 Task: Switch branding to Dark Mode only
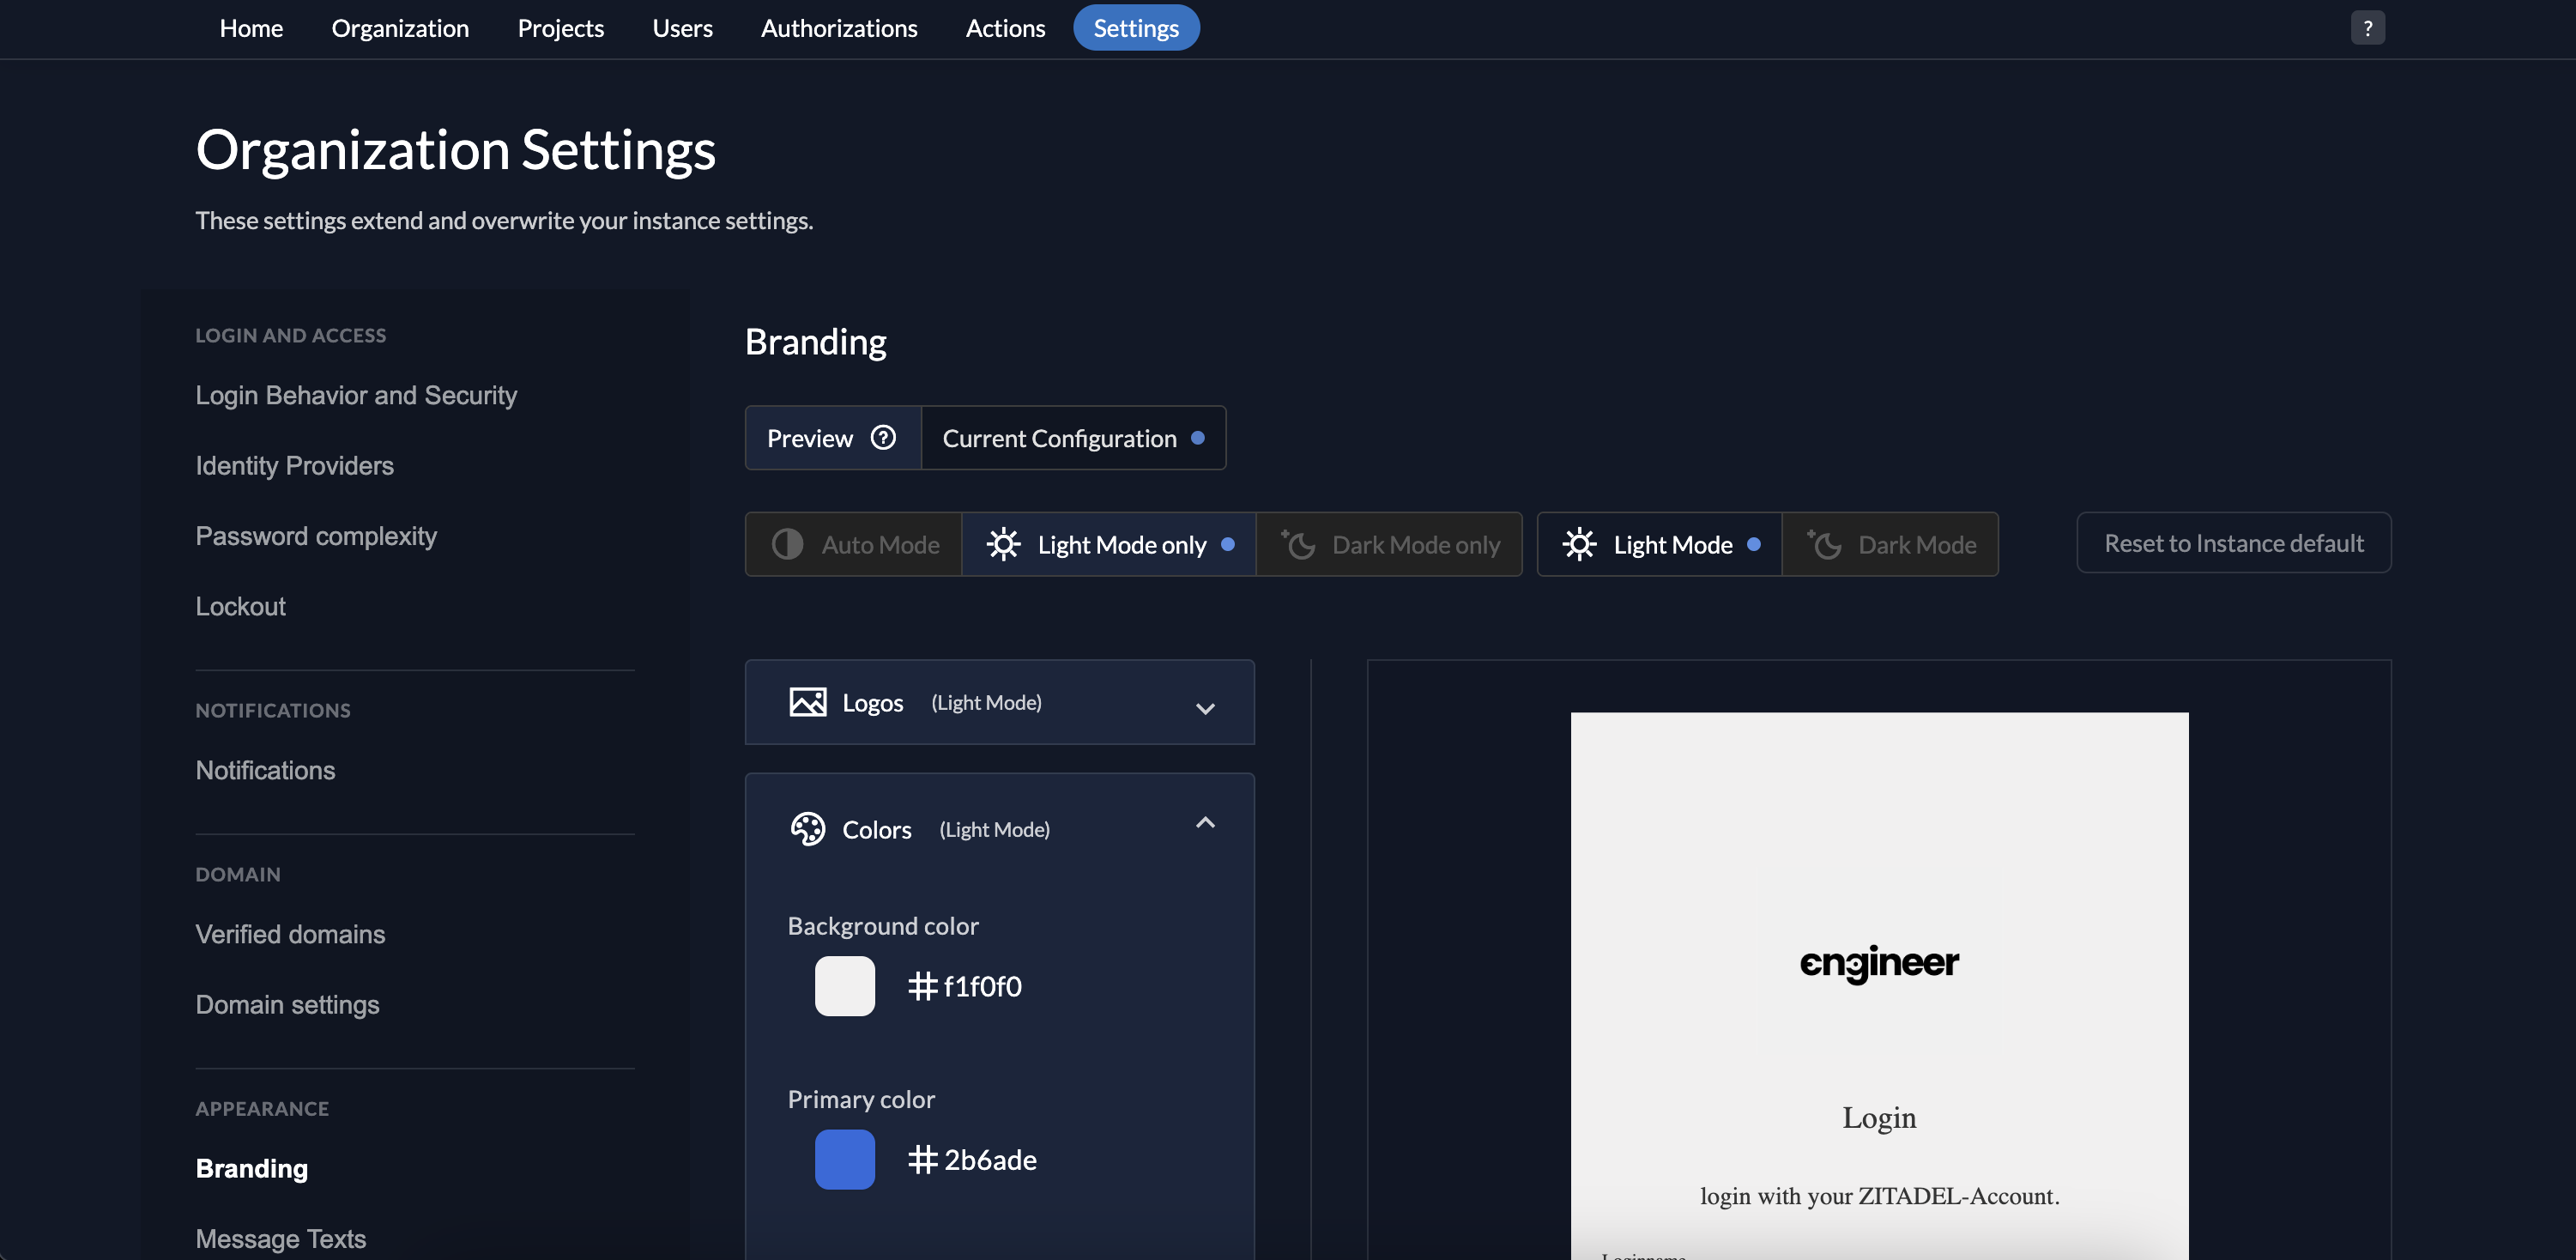click(x=1390, y=544)
